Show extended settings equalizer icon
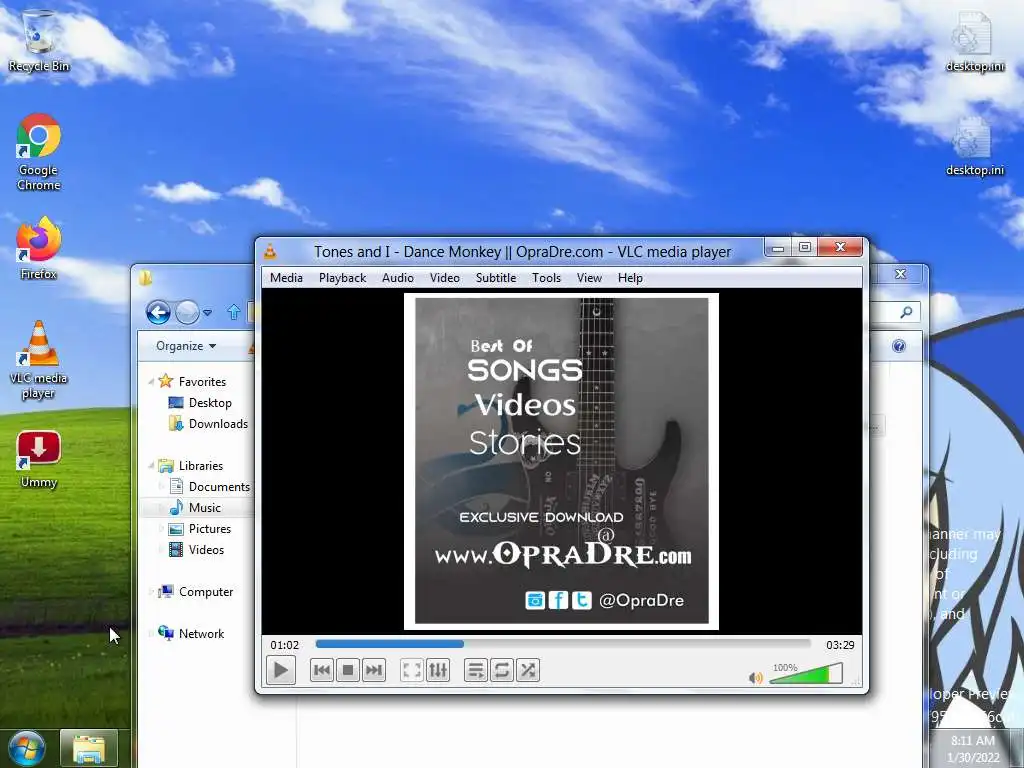 (438, 670)
